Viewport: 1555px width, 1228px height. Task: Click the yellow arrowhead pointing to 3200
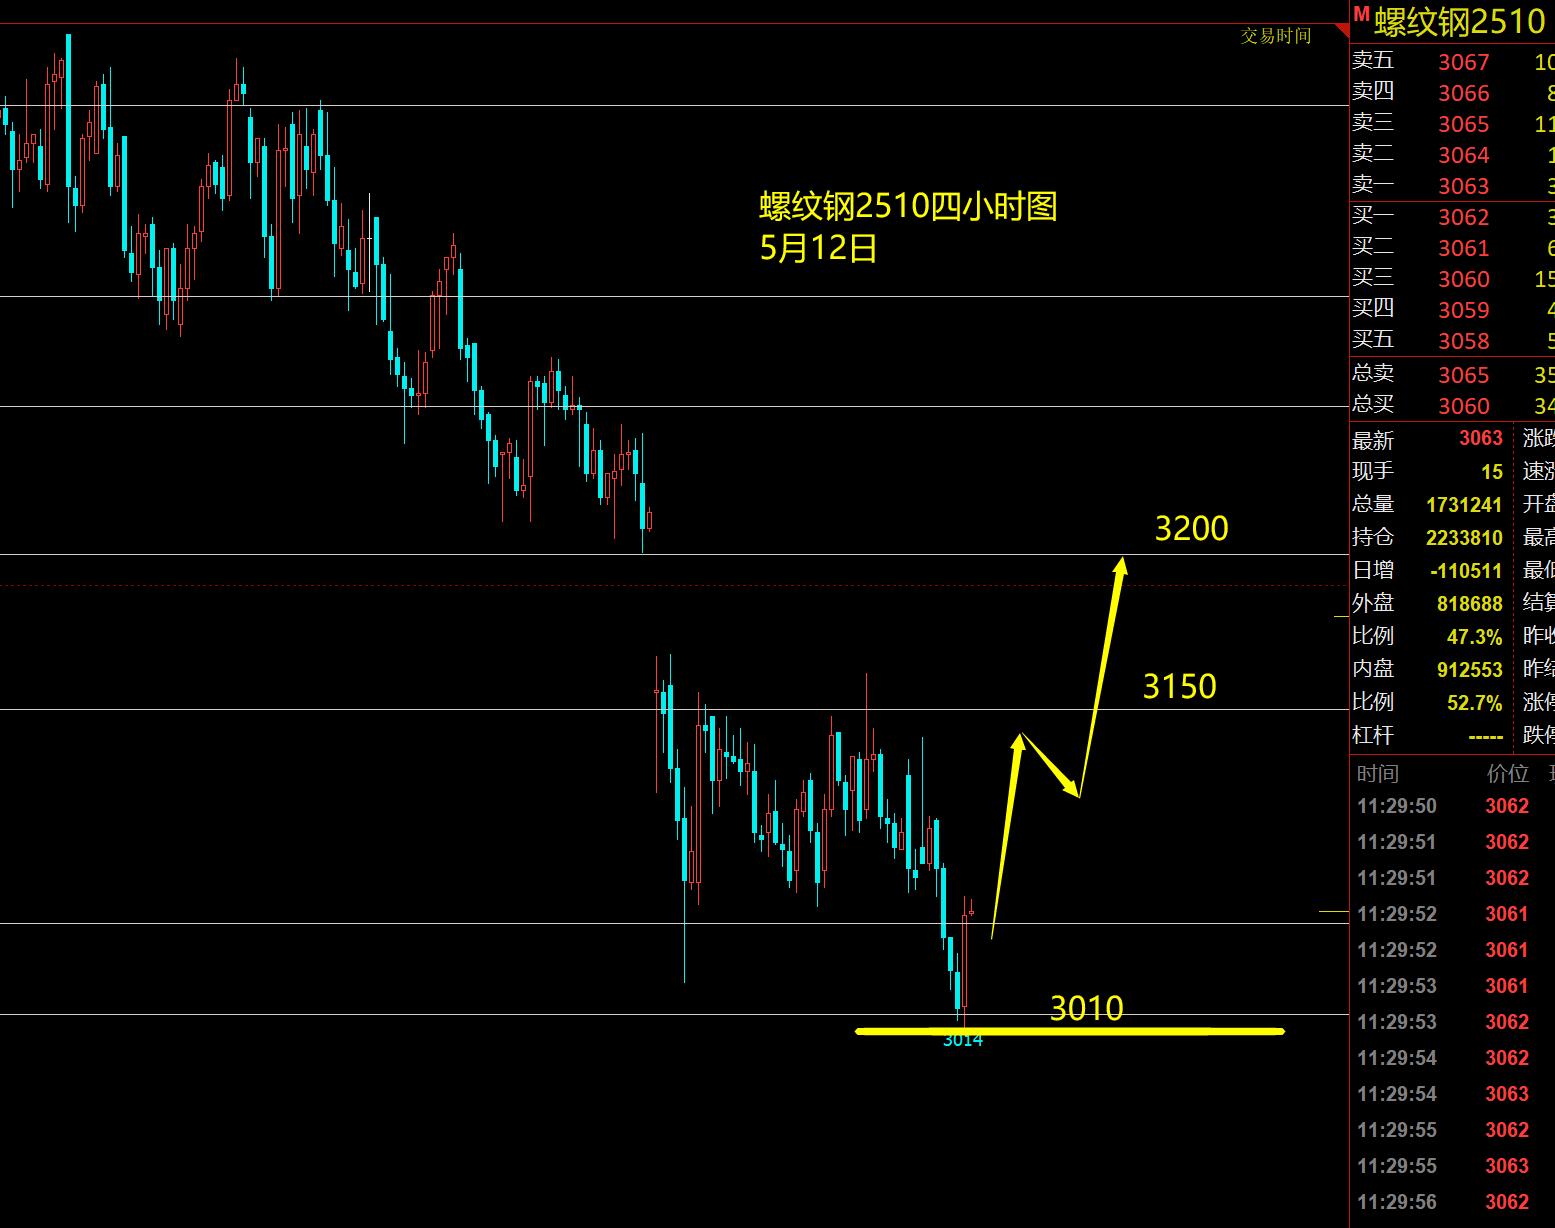click(1121, 566)
